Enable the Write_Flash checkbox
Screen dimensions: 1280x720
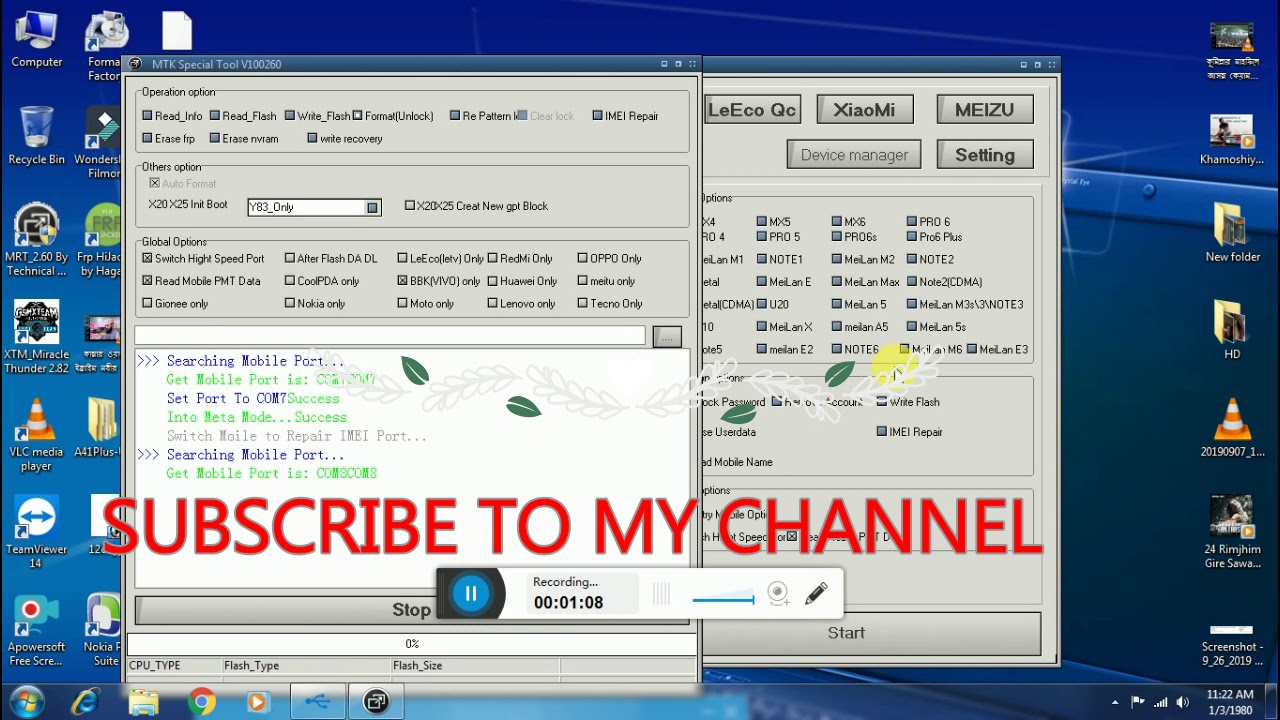290,116
